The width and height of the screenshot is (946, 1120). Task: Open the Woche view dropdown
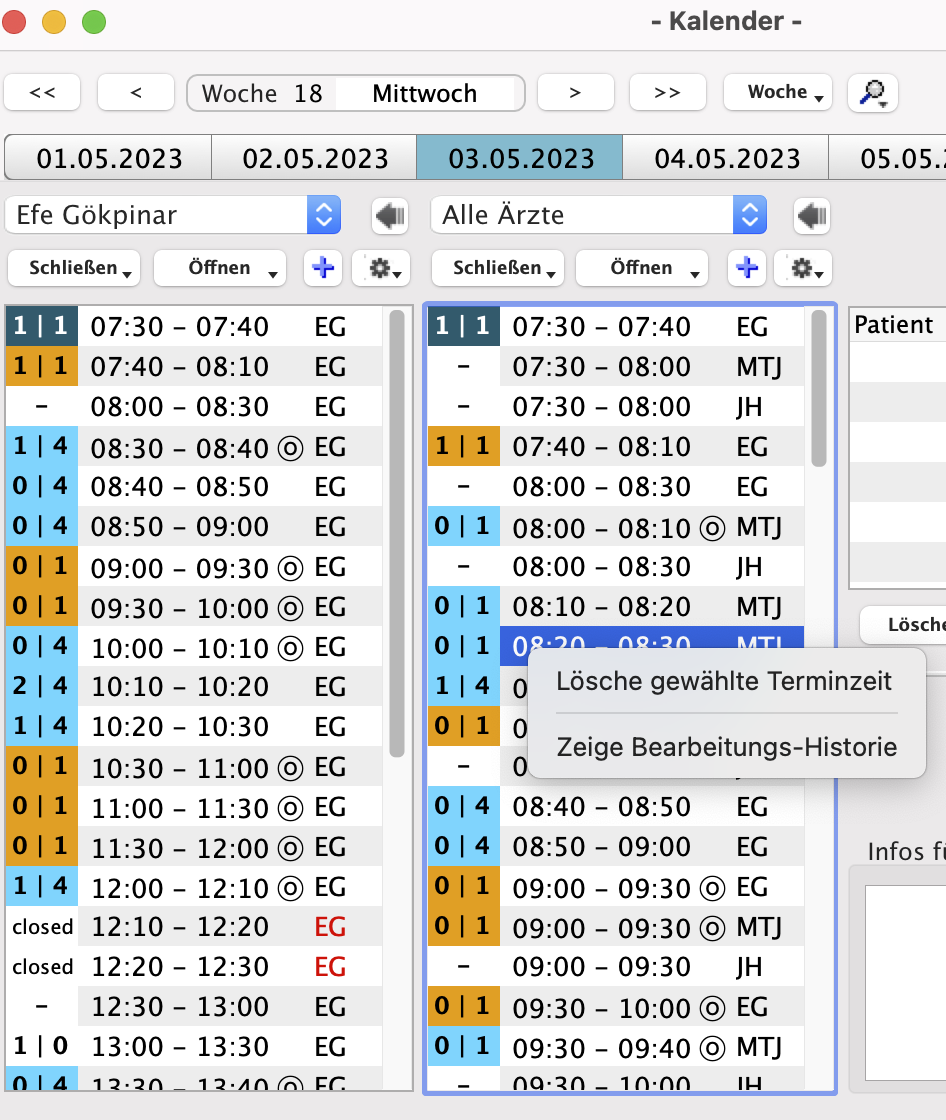click(778, 93)
